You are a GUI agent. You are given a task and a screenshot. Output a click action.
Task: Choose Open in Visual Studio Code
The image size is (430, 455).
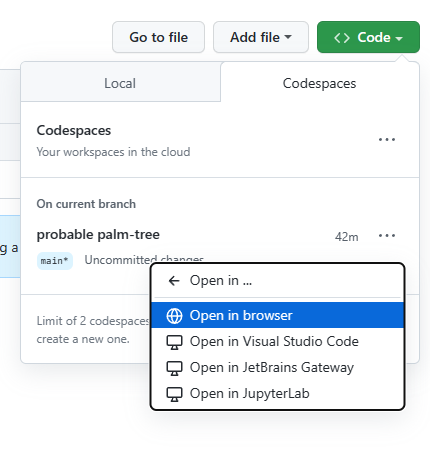[277, 342]
